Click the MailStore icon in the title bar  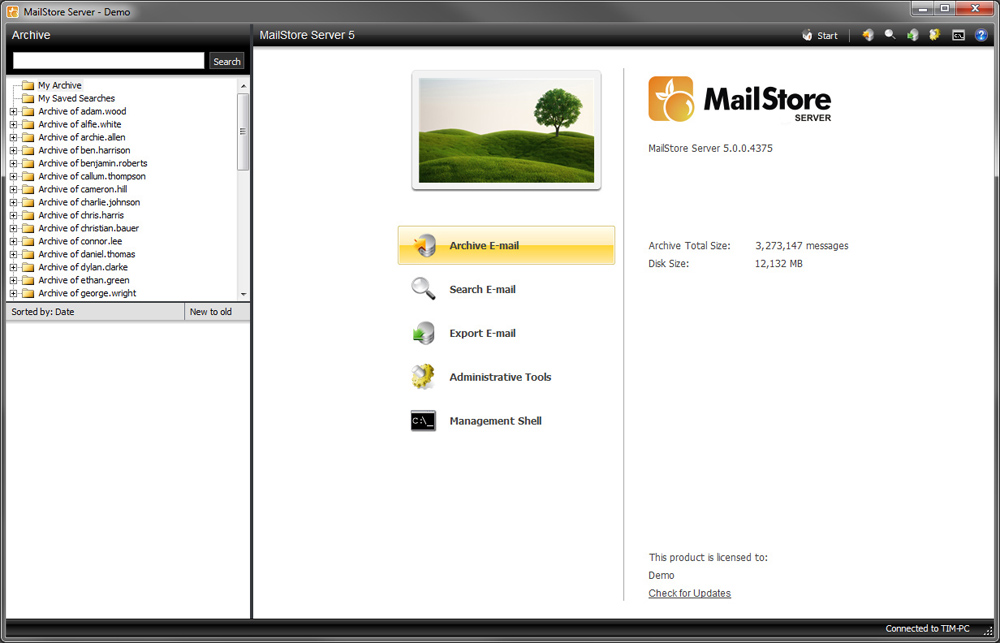click(x=13, y=11)
